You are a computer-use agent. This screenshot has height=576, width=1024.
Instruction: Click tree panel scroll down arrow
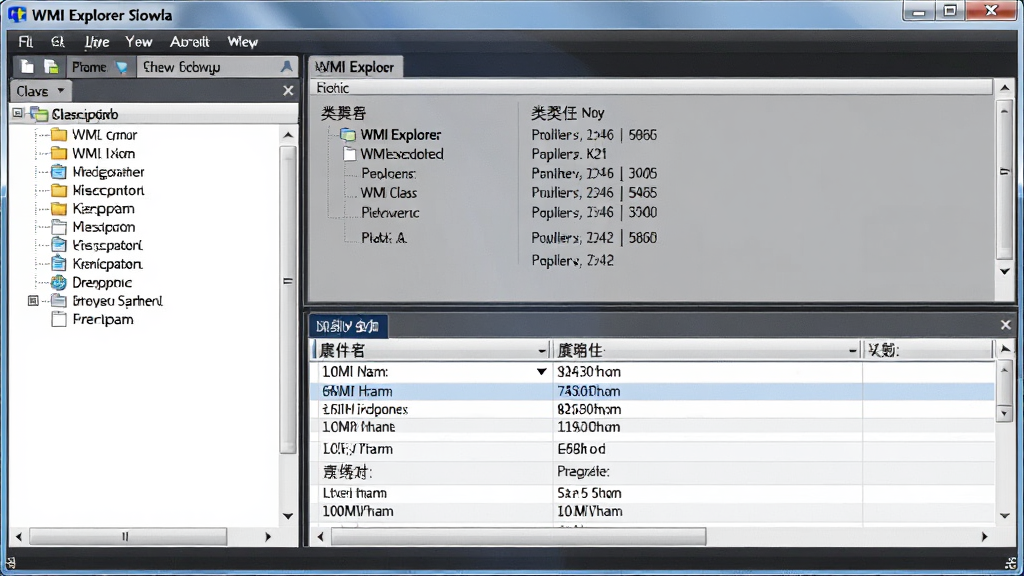[287, 516]
